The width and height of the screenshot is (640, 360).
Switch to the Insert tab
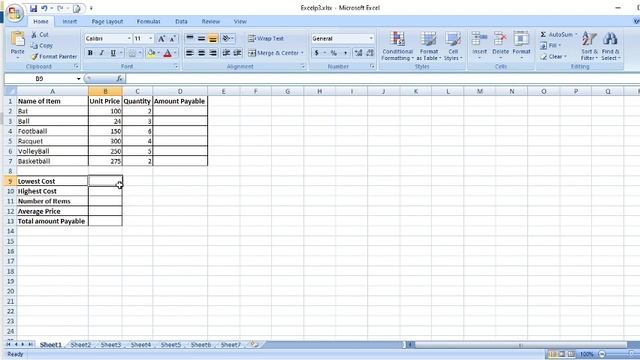tap(69, 21)
